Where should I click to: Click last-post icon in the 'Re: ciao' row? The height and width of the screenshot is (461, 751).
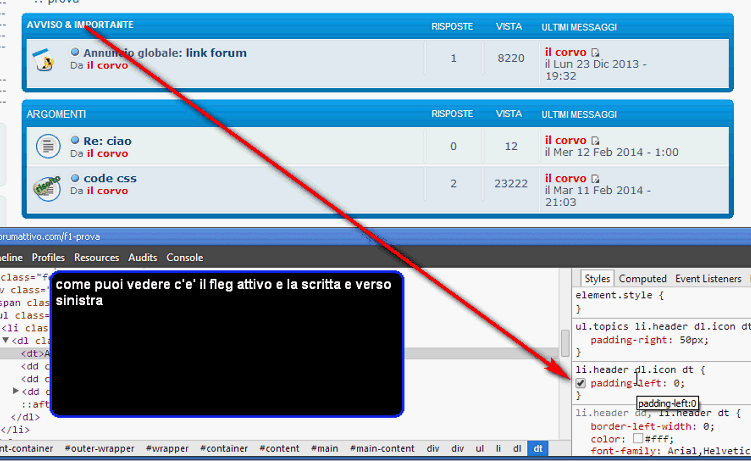point(595,140)
